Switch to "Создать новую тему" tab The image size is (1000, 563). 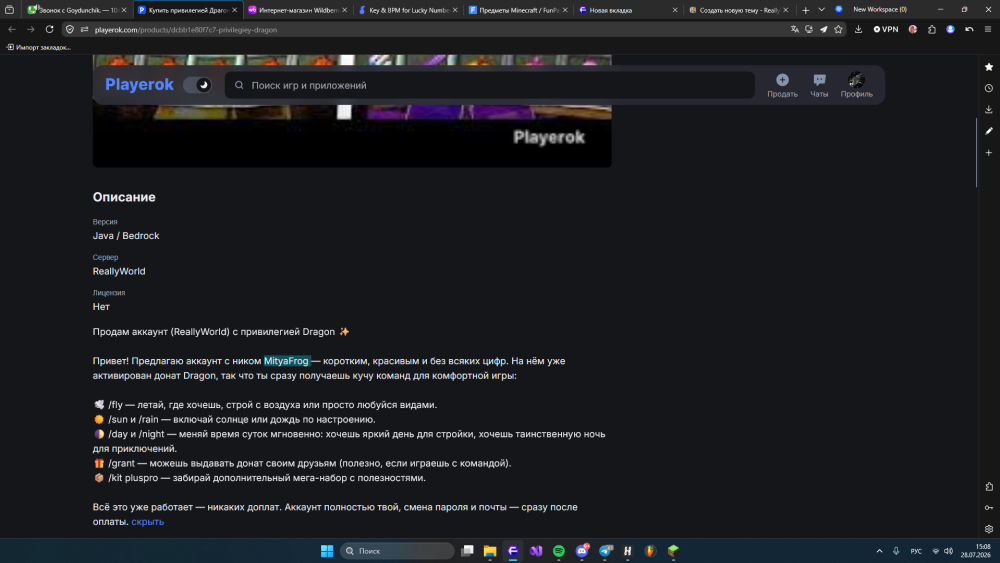pyautogui.click(x=737, y=10)
